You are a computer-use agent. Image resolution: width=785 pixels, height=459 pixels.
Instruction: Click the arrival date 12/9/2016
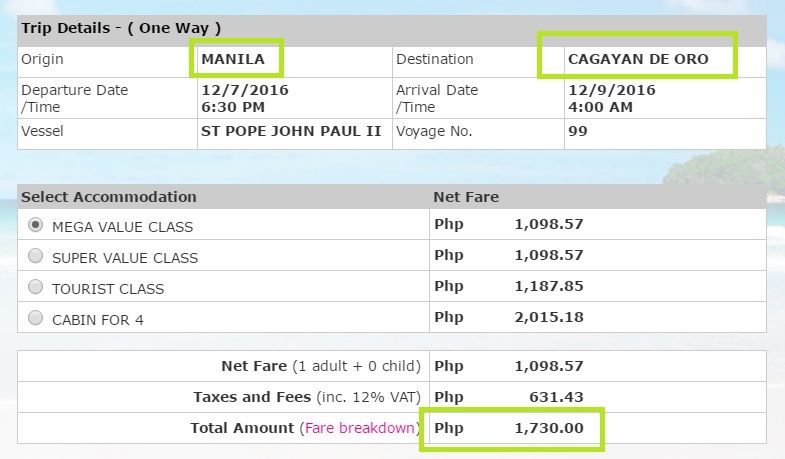(x=612, y=90)
